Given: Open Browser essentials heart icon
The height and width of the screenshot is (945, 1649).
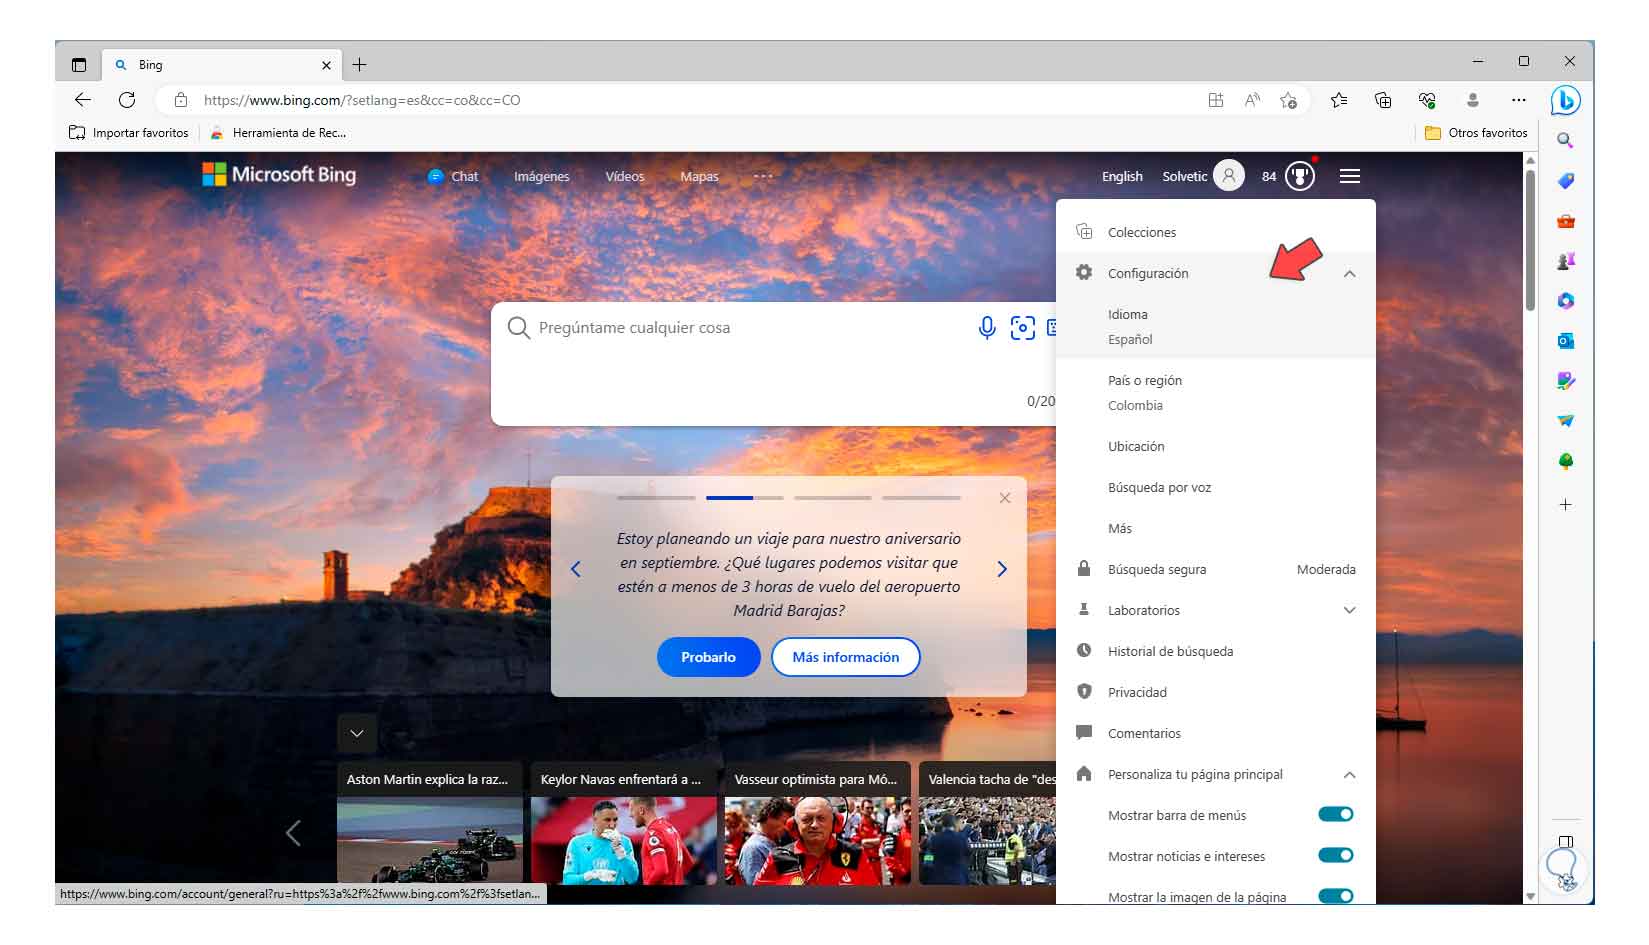Looking at the screenshot, I should pyautogui.click(x=1427, y=100).
